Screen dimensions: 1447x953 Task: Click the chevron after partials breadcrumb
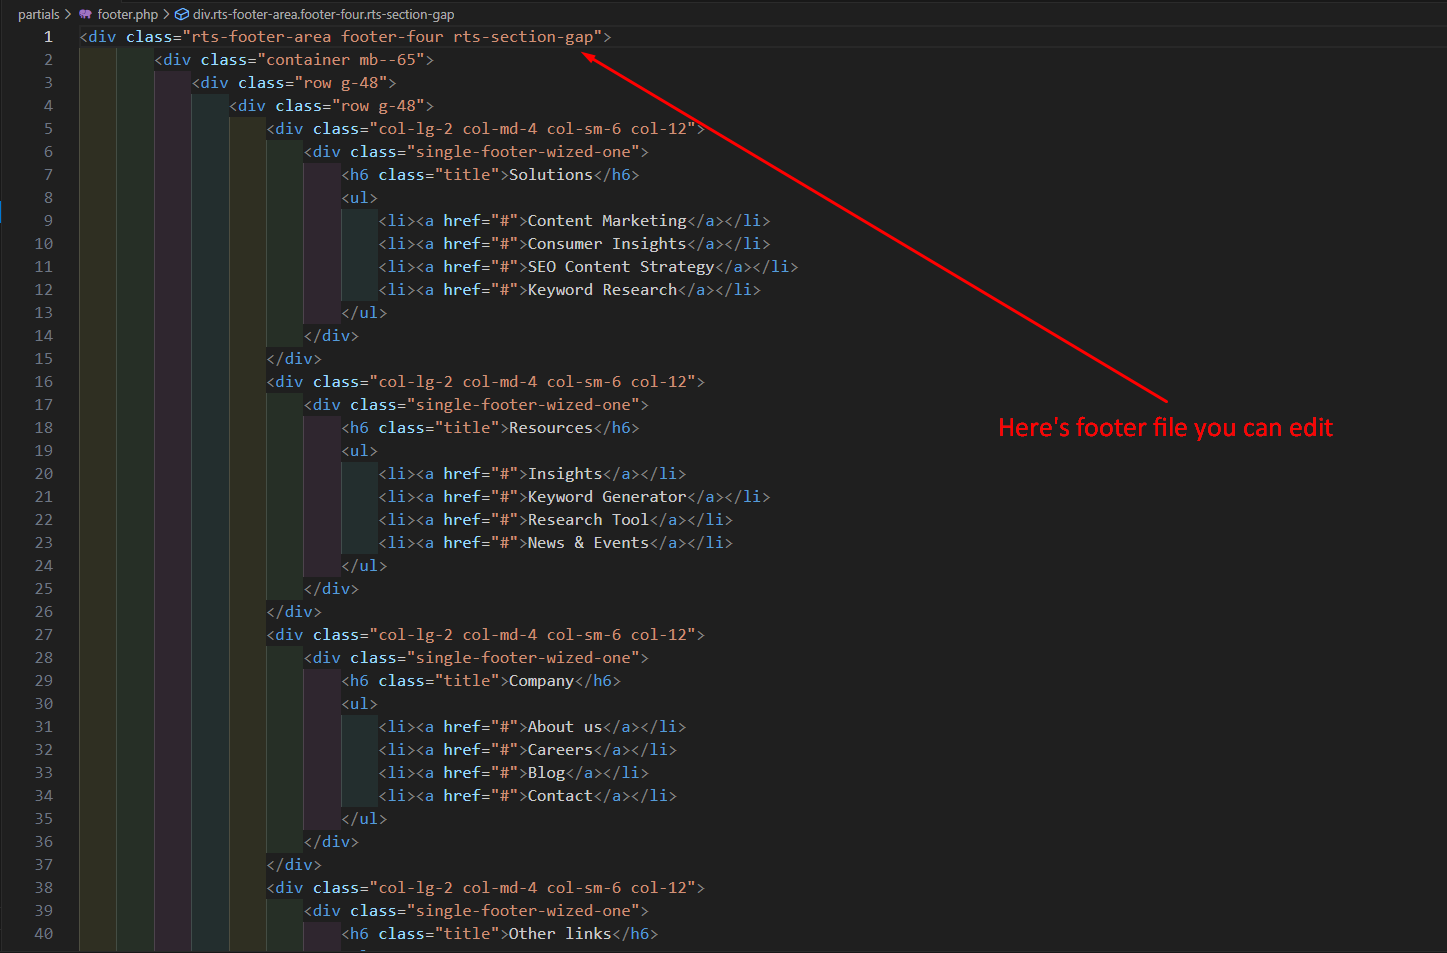tap(68, 14)
